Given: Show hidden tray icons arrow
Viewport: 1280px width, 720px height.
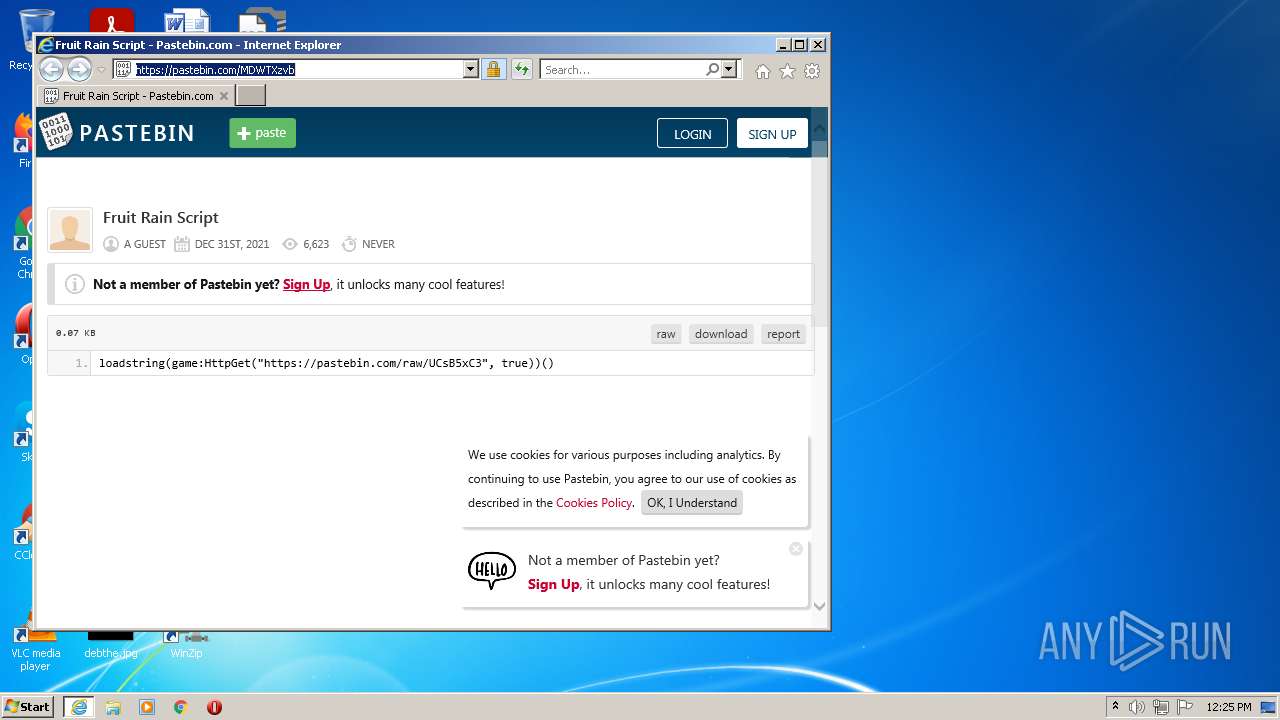Looking at the screenshot, I should click(1115, 706).
